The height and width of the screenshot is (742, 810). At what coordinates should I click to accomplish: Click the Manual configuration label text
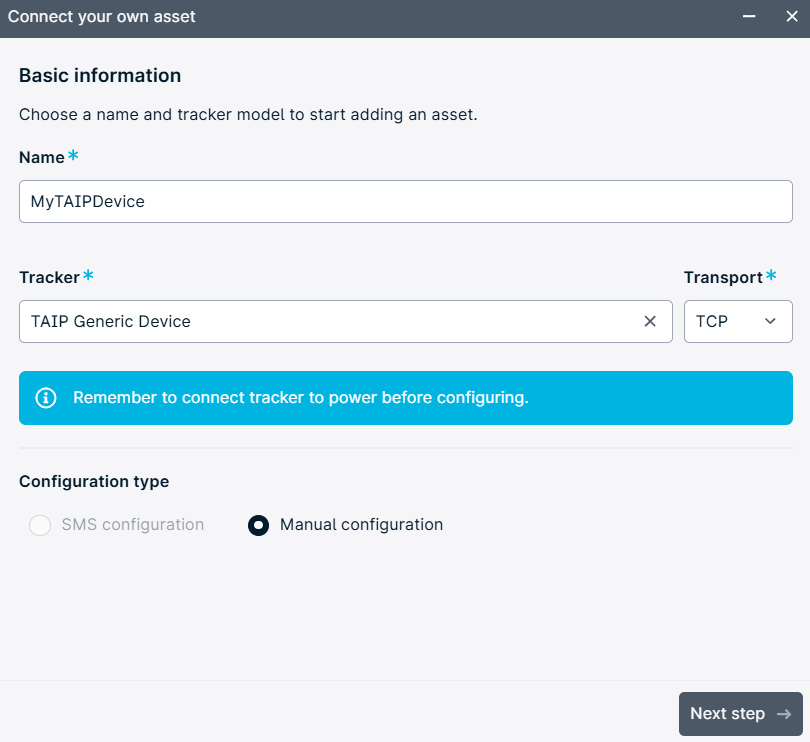[361, 524]
